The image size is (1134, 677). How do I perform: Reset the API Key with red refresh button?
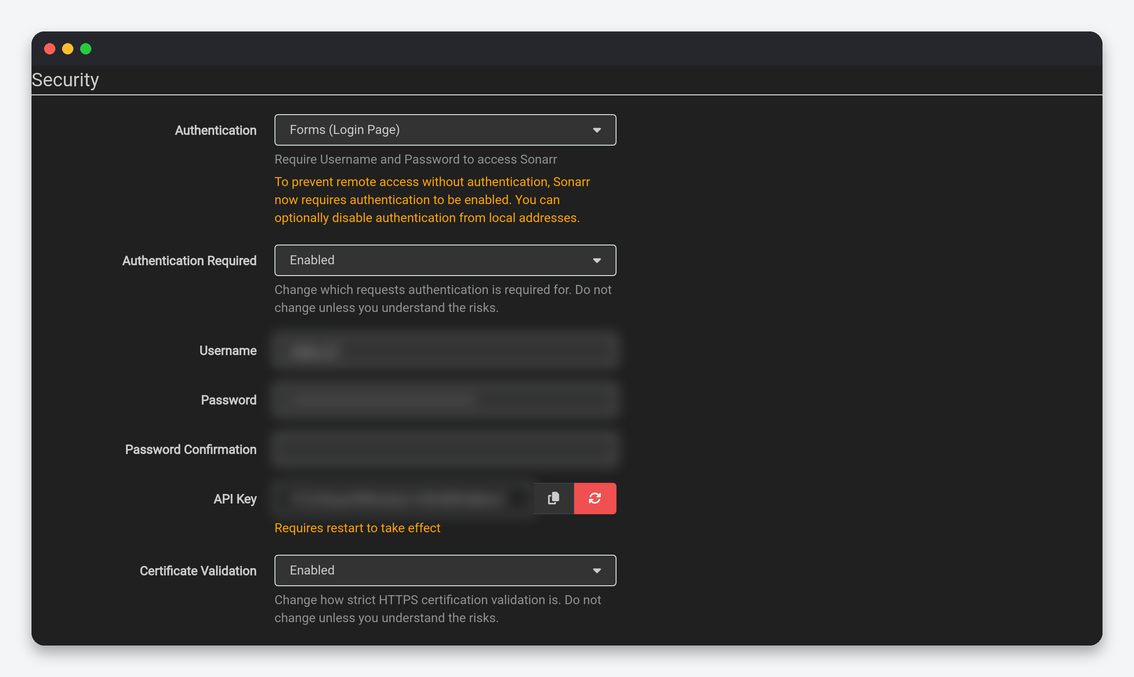[x=595, y=498]
